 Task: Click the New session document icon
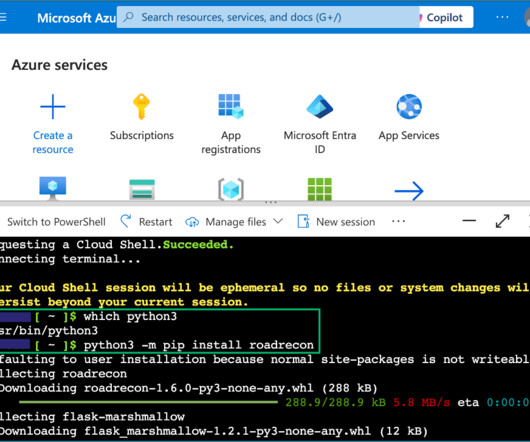303,222
